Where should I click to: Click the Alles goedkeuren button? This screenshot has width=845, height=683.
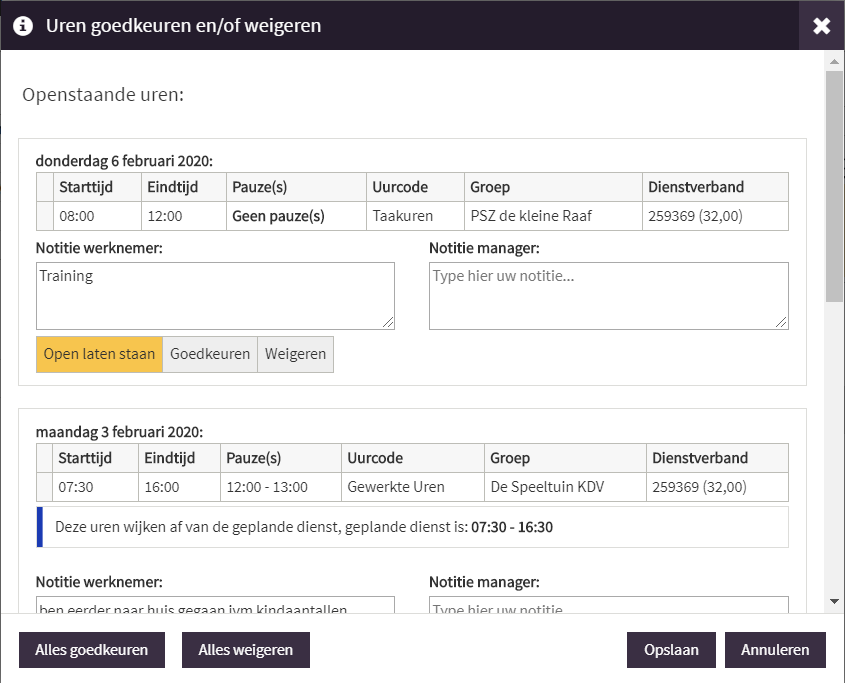pos(92,650)
